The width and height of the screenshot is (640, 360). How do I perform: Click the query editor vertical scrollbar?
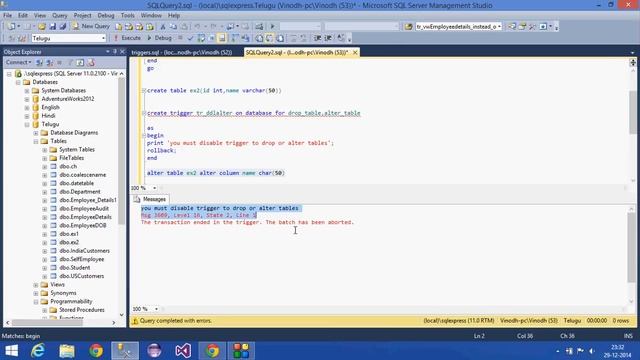pyautogui.click(x=633, y=112)
